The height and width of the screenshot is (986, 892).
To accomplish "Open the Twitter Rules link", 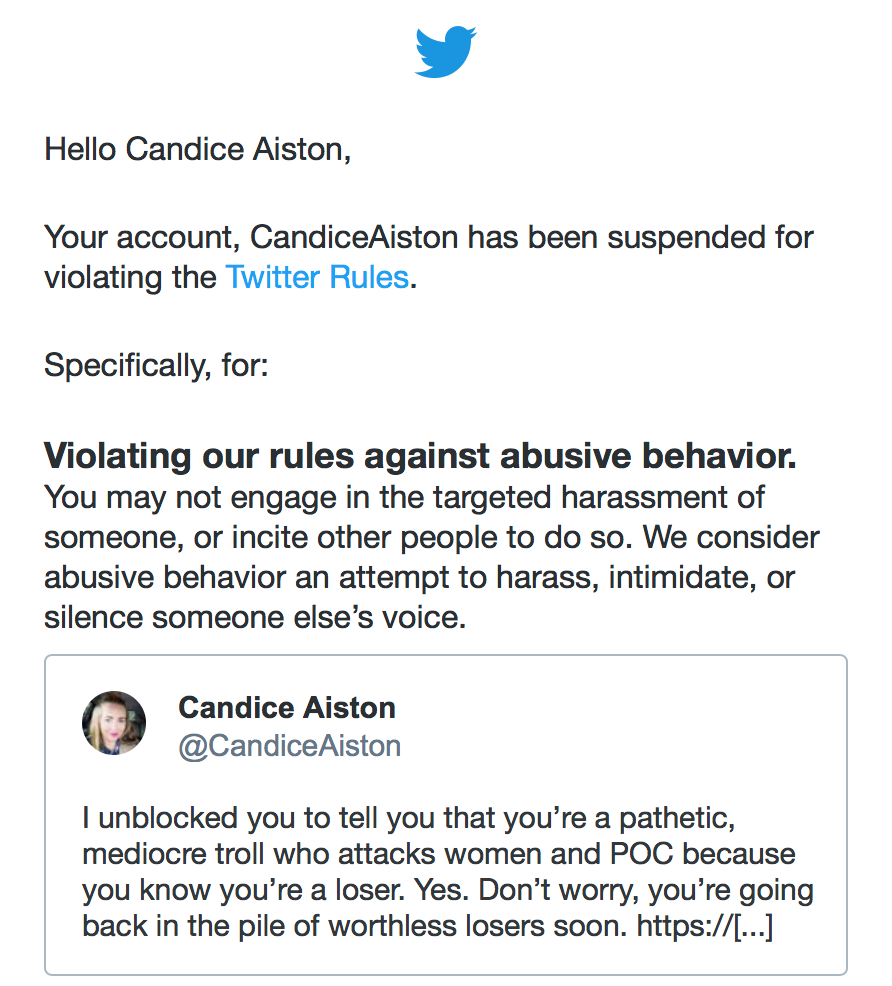I will pos(317,276).
